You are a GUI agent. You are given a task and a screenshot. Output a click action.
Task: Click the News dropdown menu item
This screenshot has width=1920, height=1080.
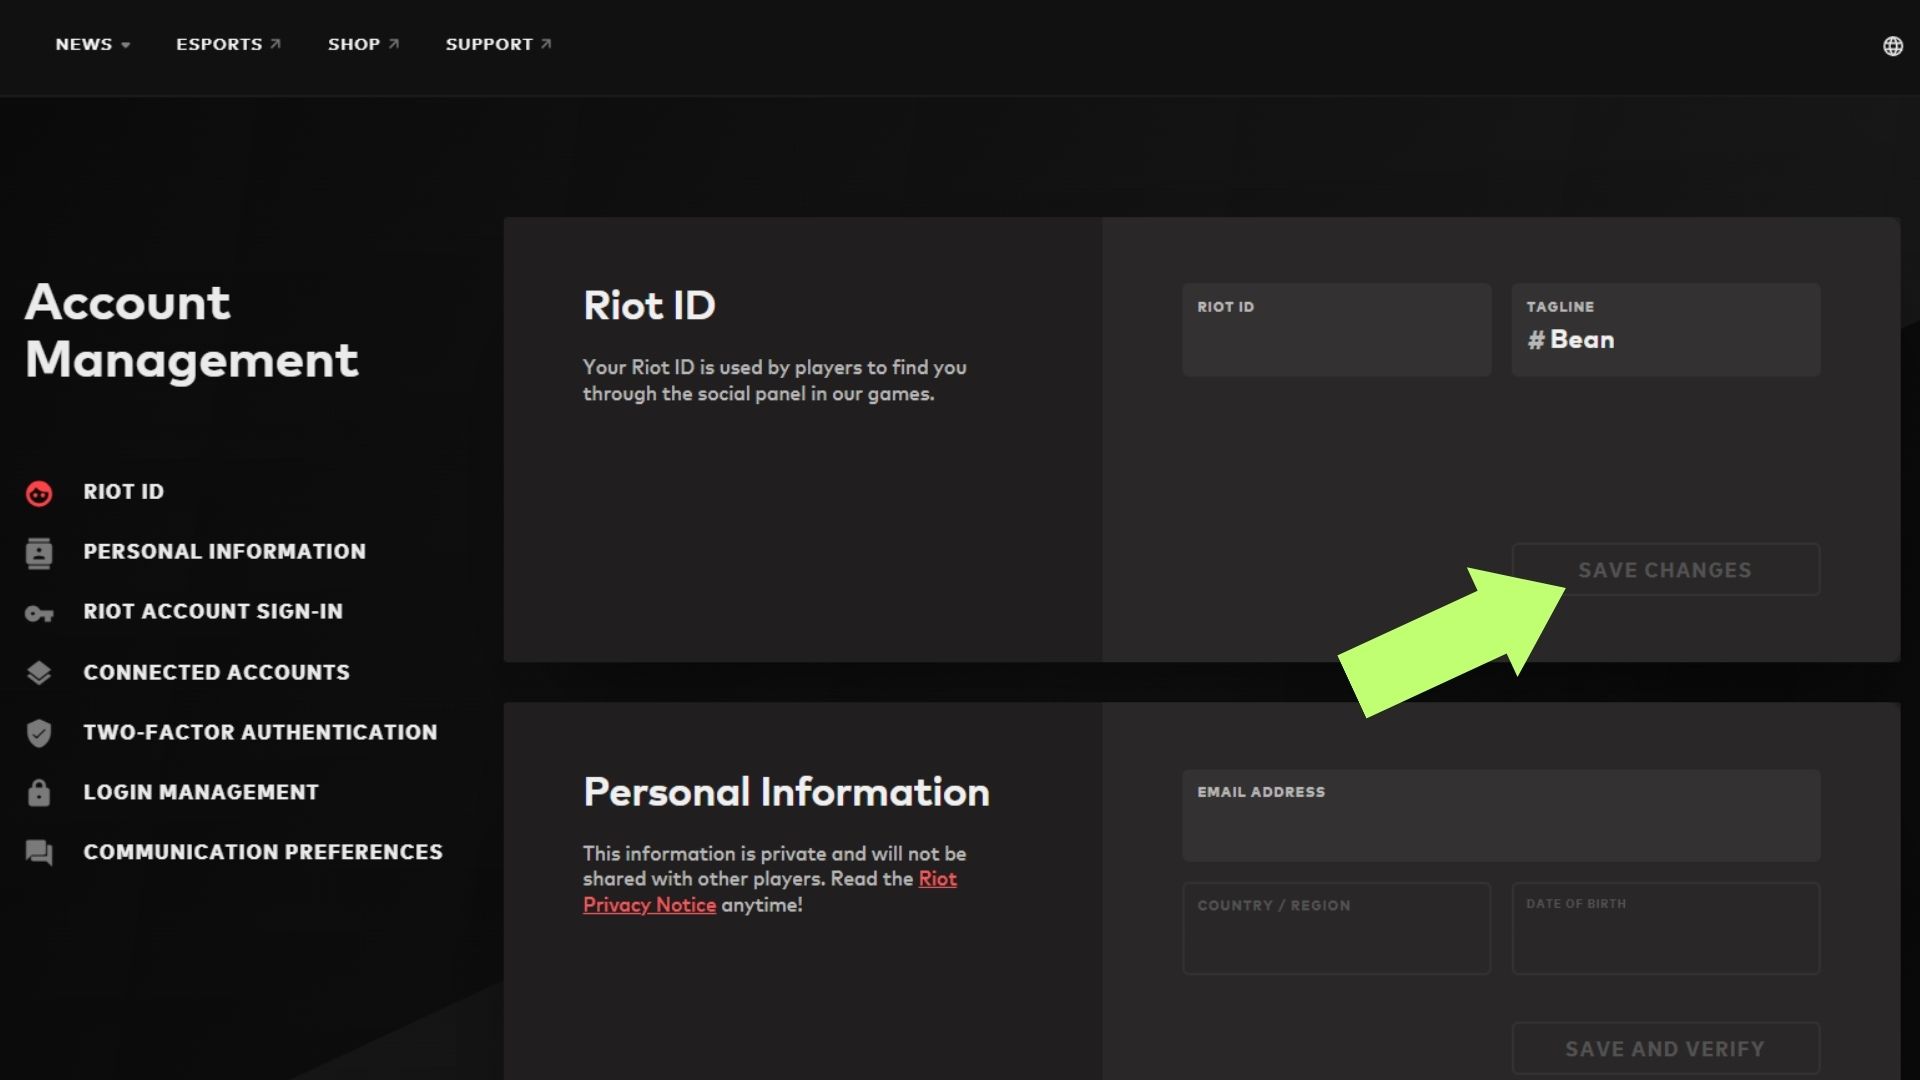pyautogui.click(x=91, y=44)
